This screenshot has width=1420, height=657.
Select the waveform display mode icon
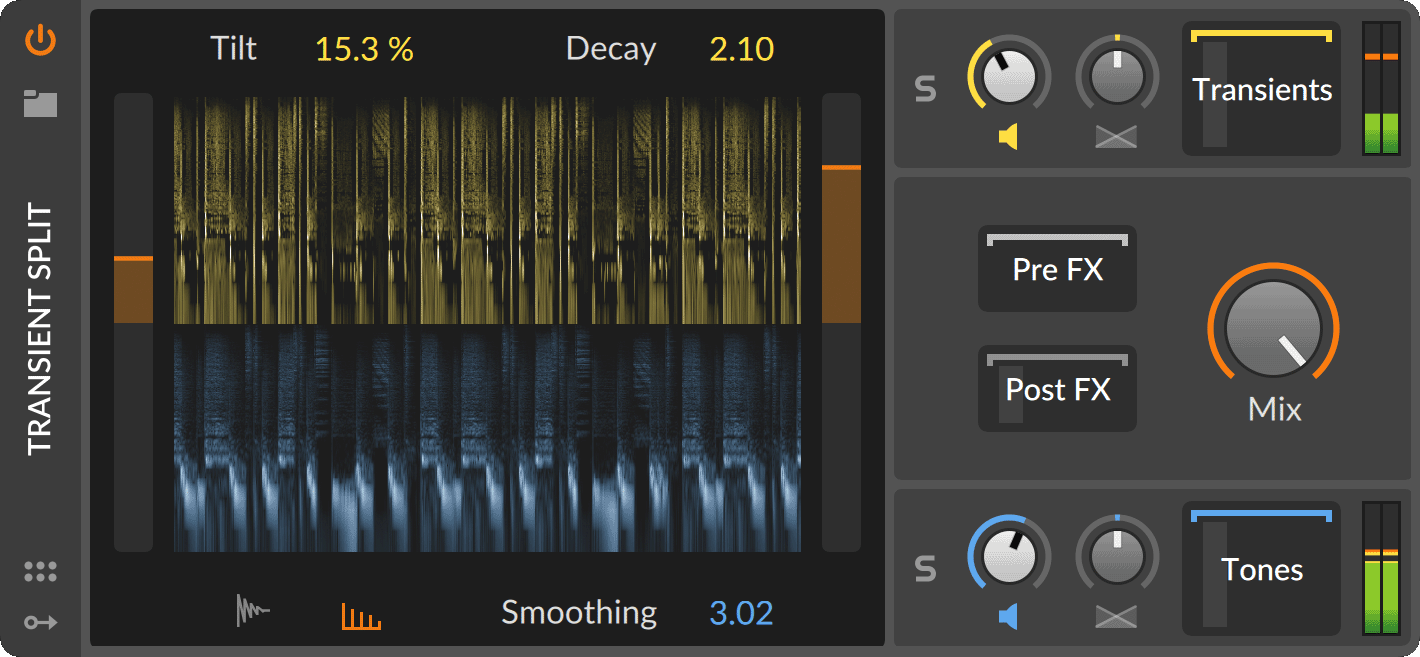[253, 611]
